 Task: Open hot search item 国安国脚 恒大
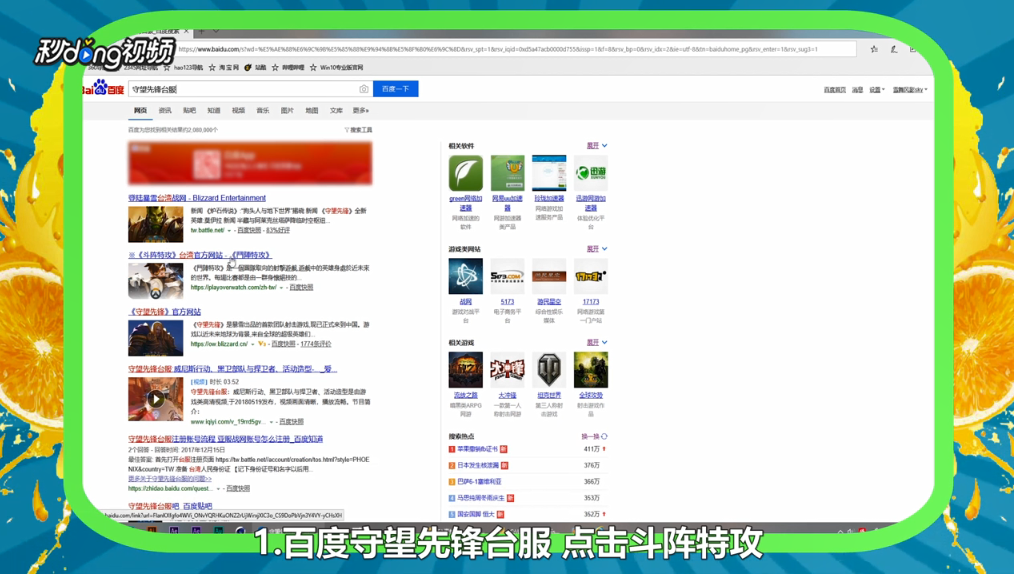[x=475, y=515]
